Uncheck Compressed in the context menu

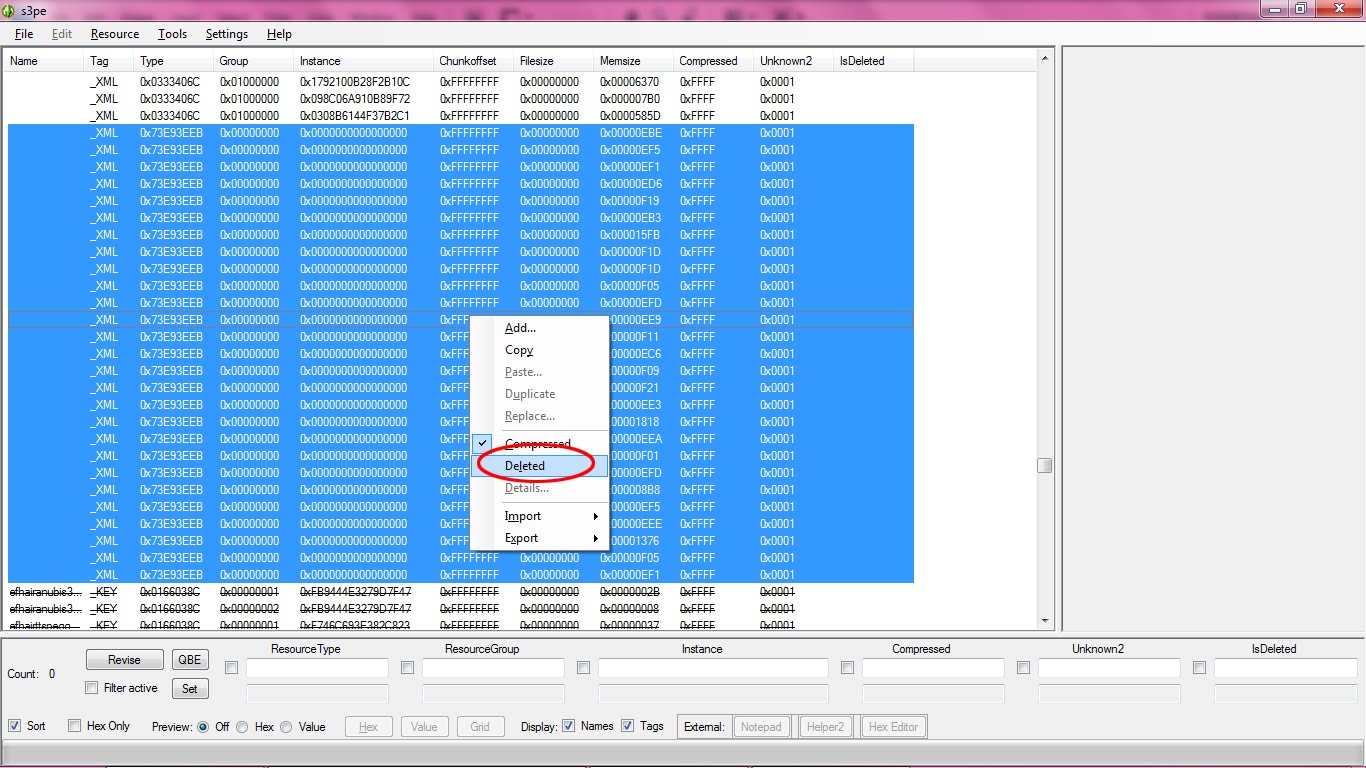(539, 443)
